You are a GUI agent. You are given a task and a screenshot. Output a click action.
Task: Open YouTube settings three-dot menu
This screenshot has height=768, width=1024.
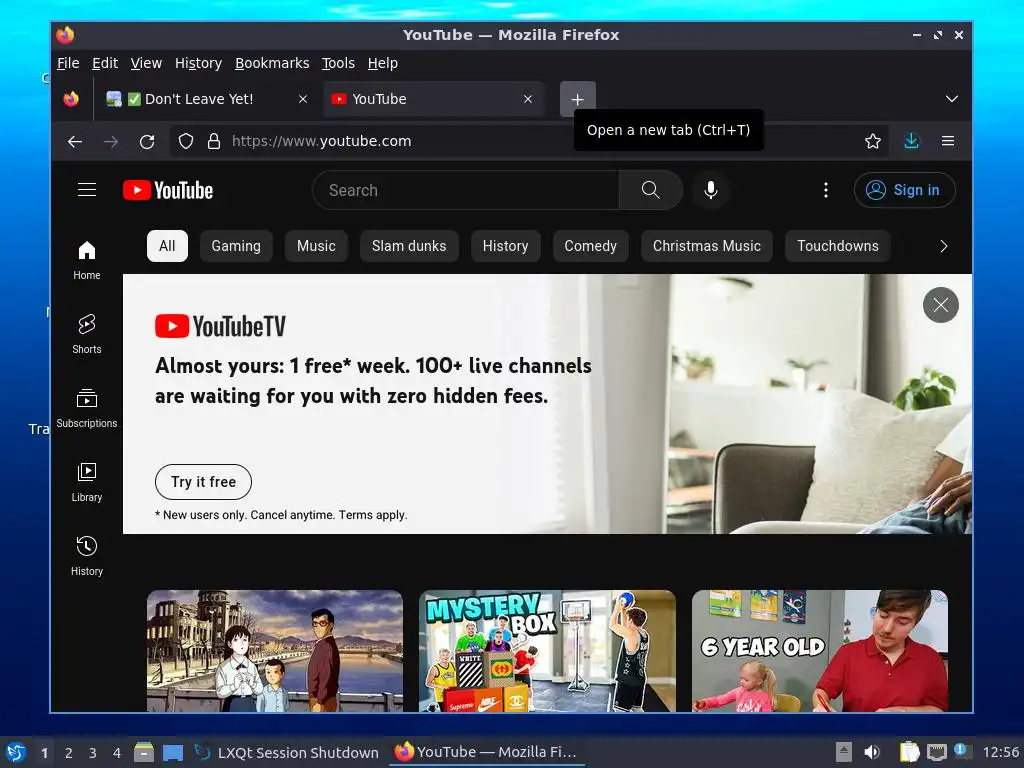pyautogui.click(x=825, y=190)
